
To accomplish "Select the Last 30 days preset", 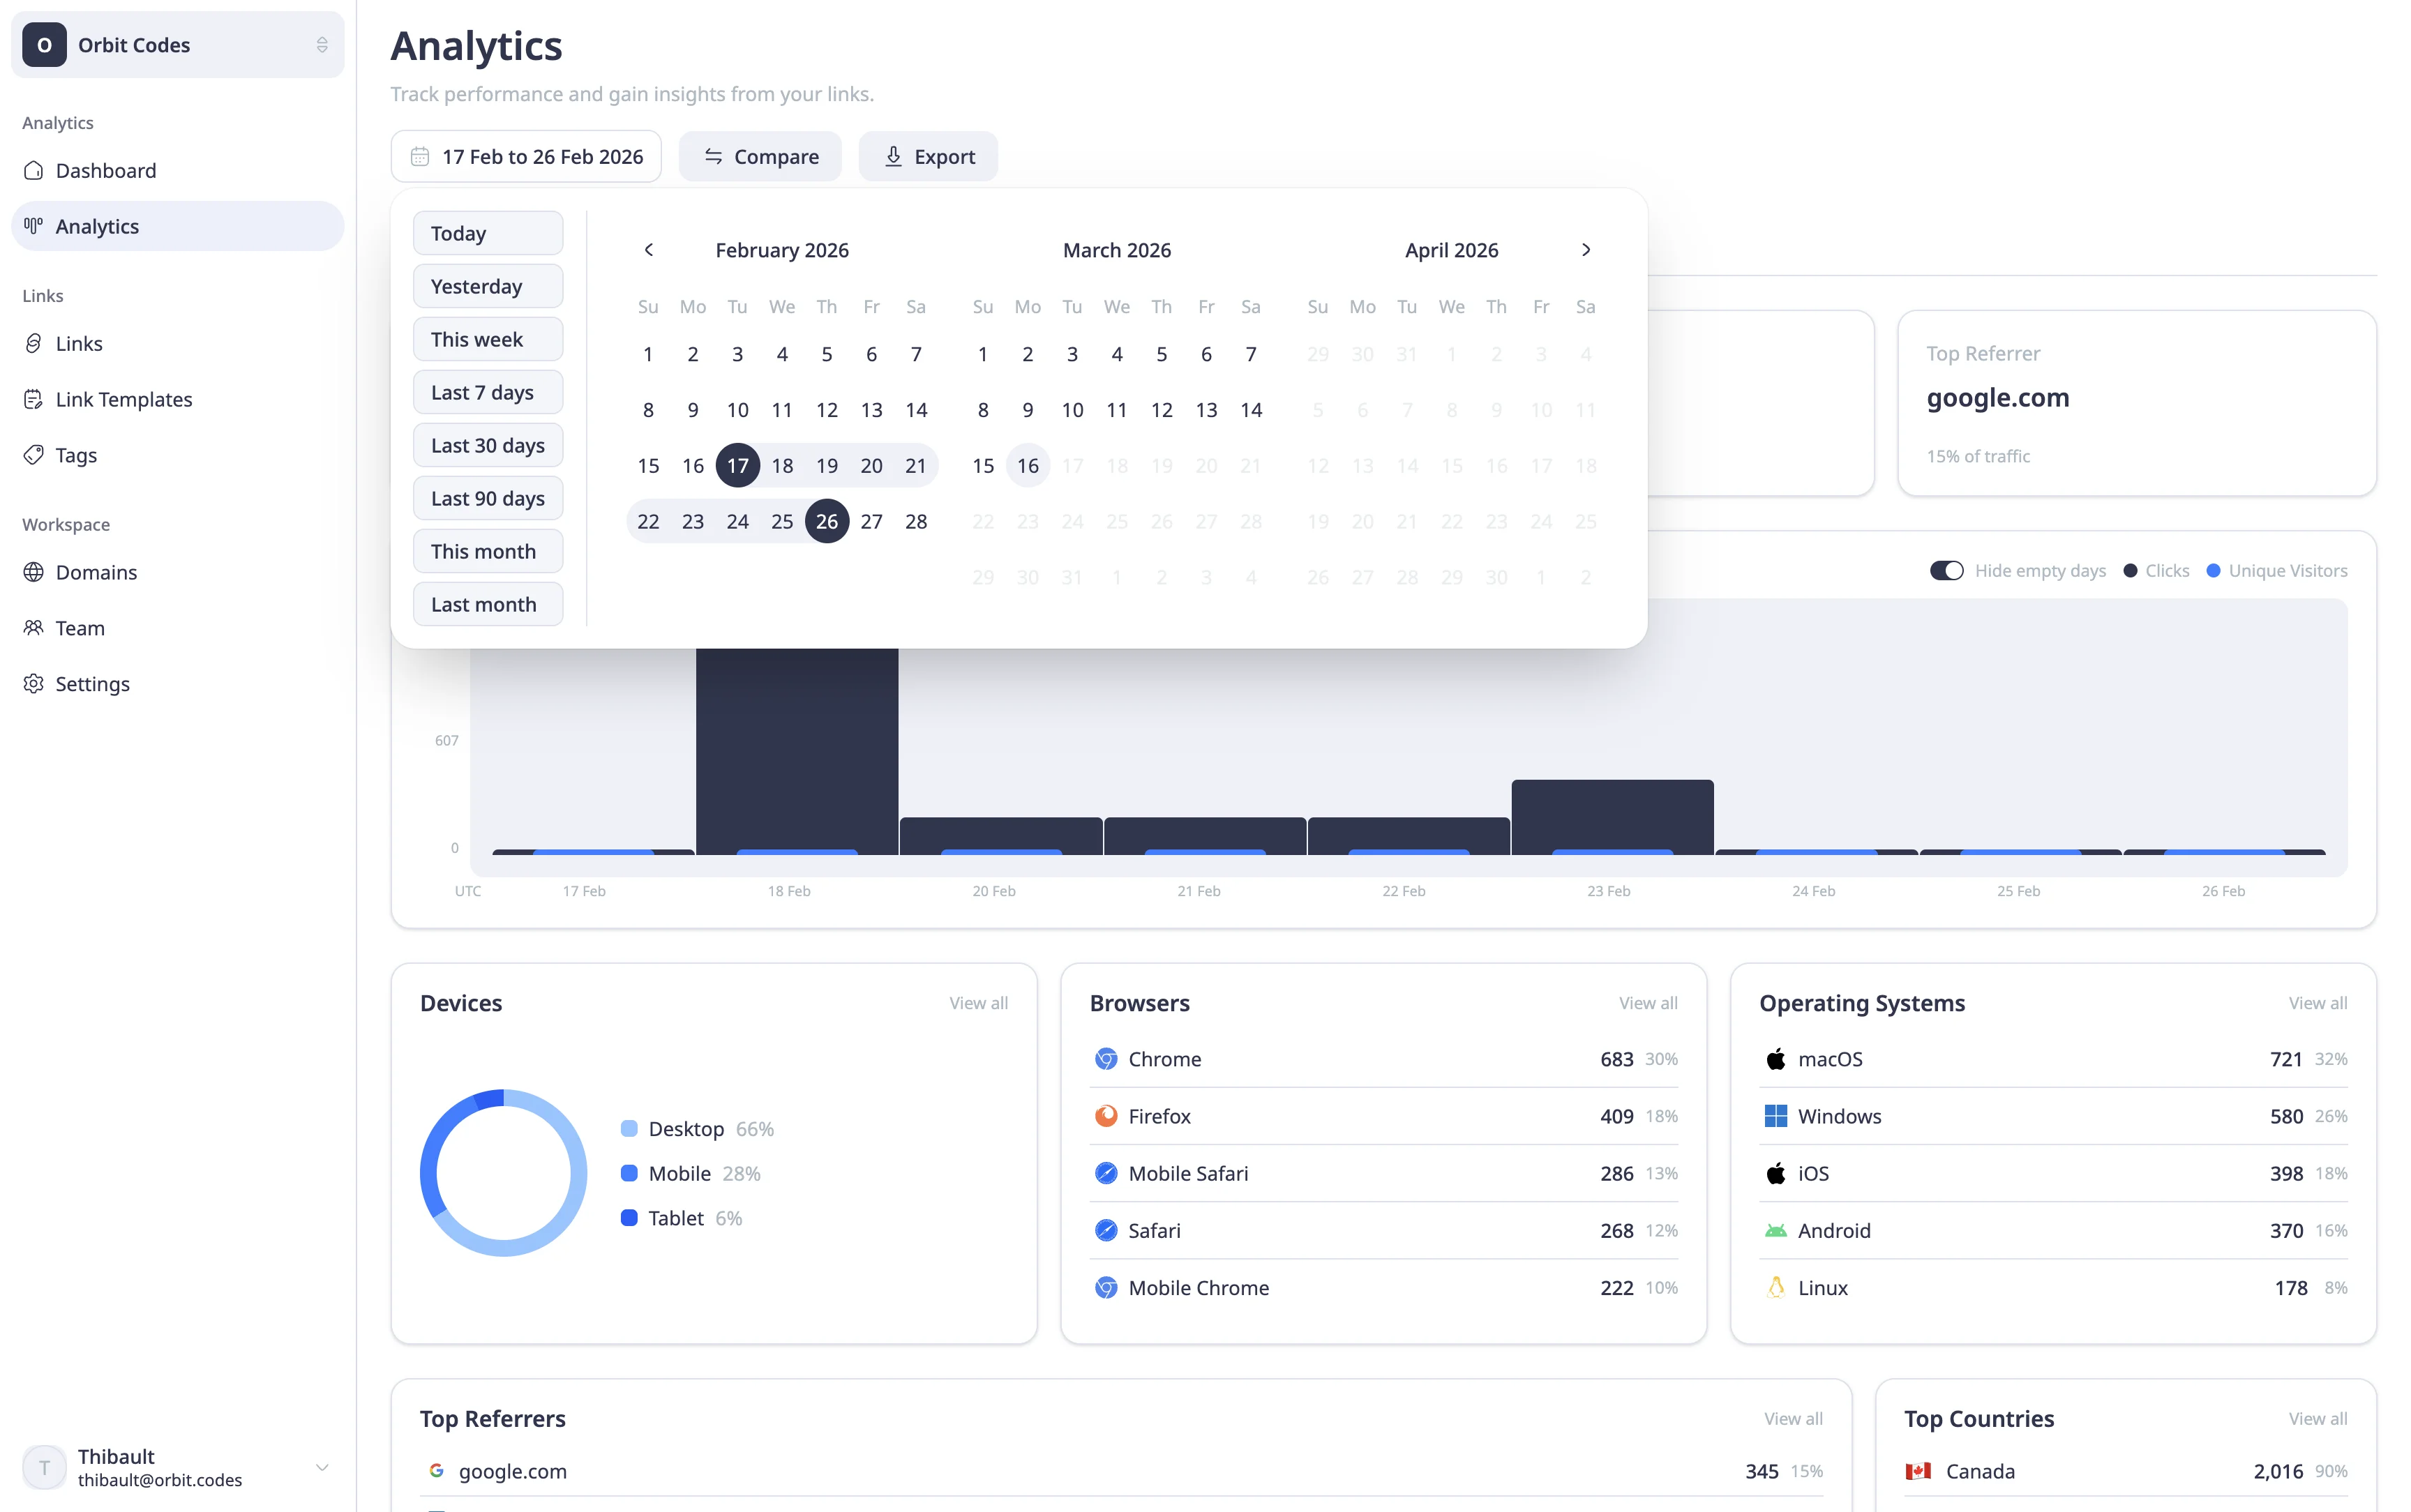I will (x=488, y=445).
